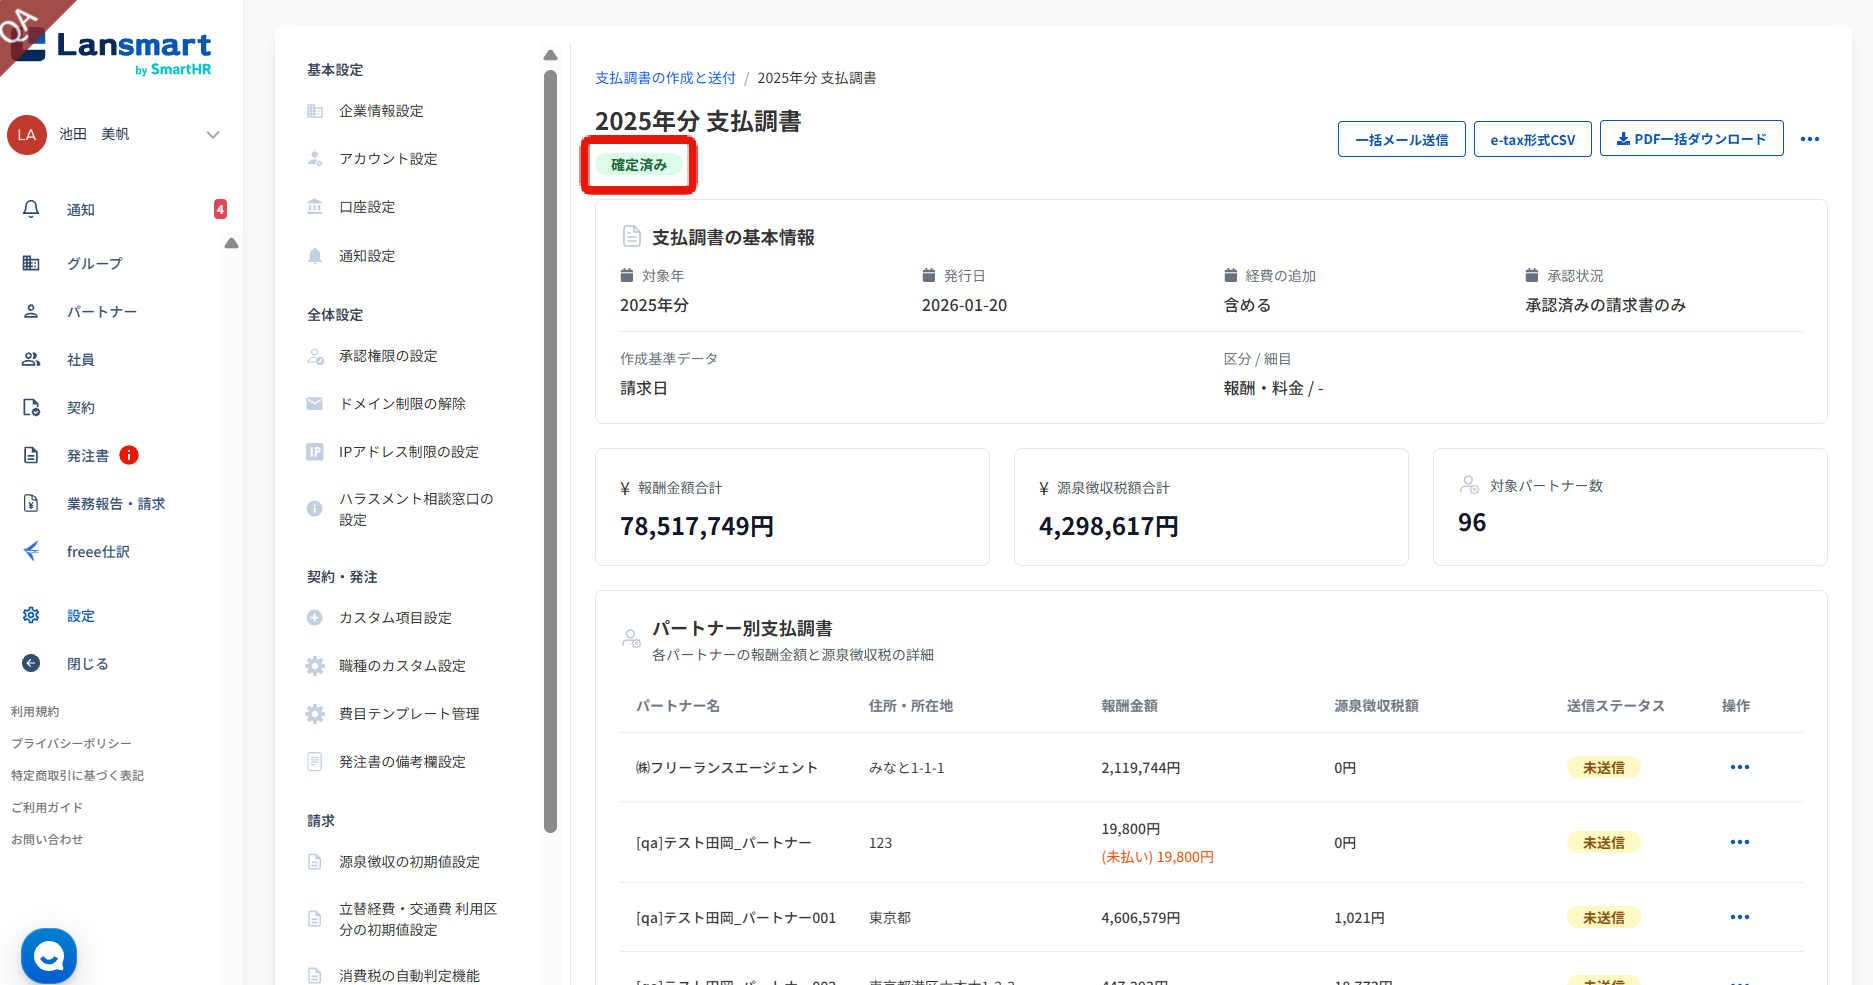This screenshot has width=1873, height=985.
Task: Click the 発注書 red alert badge
Action: pyautogui.click(x=129, y=455)
